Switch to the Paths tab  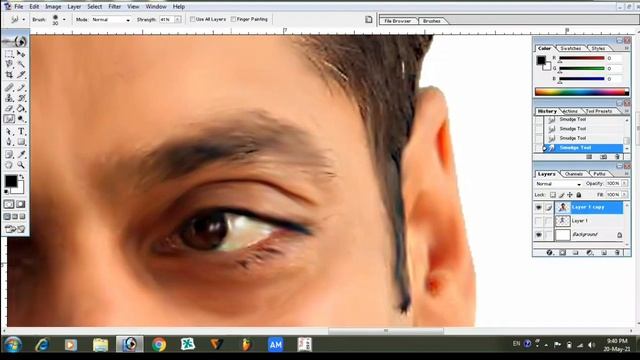pyautogui.click(x=599, y=174)
